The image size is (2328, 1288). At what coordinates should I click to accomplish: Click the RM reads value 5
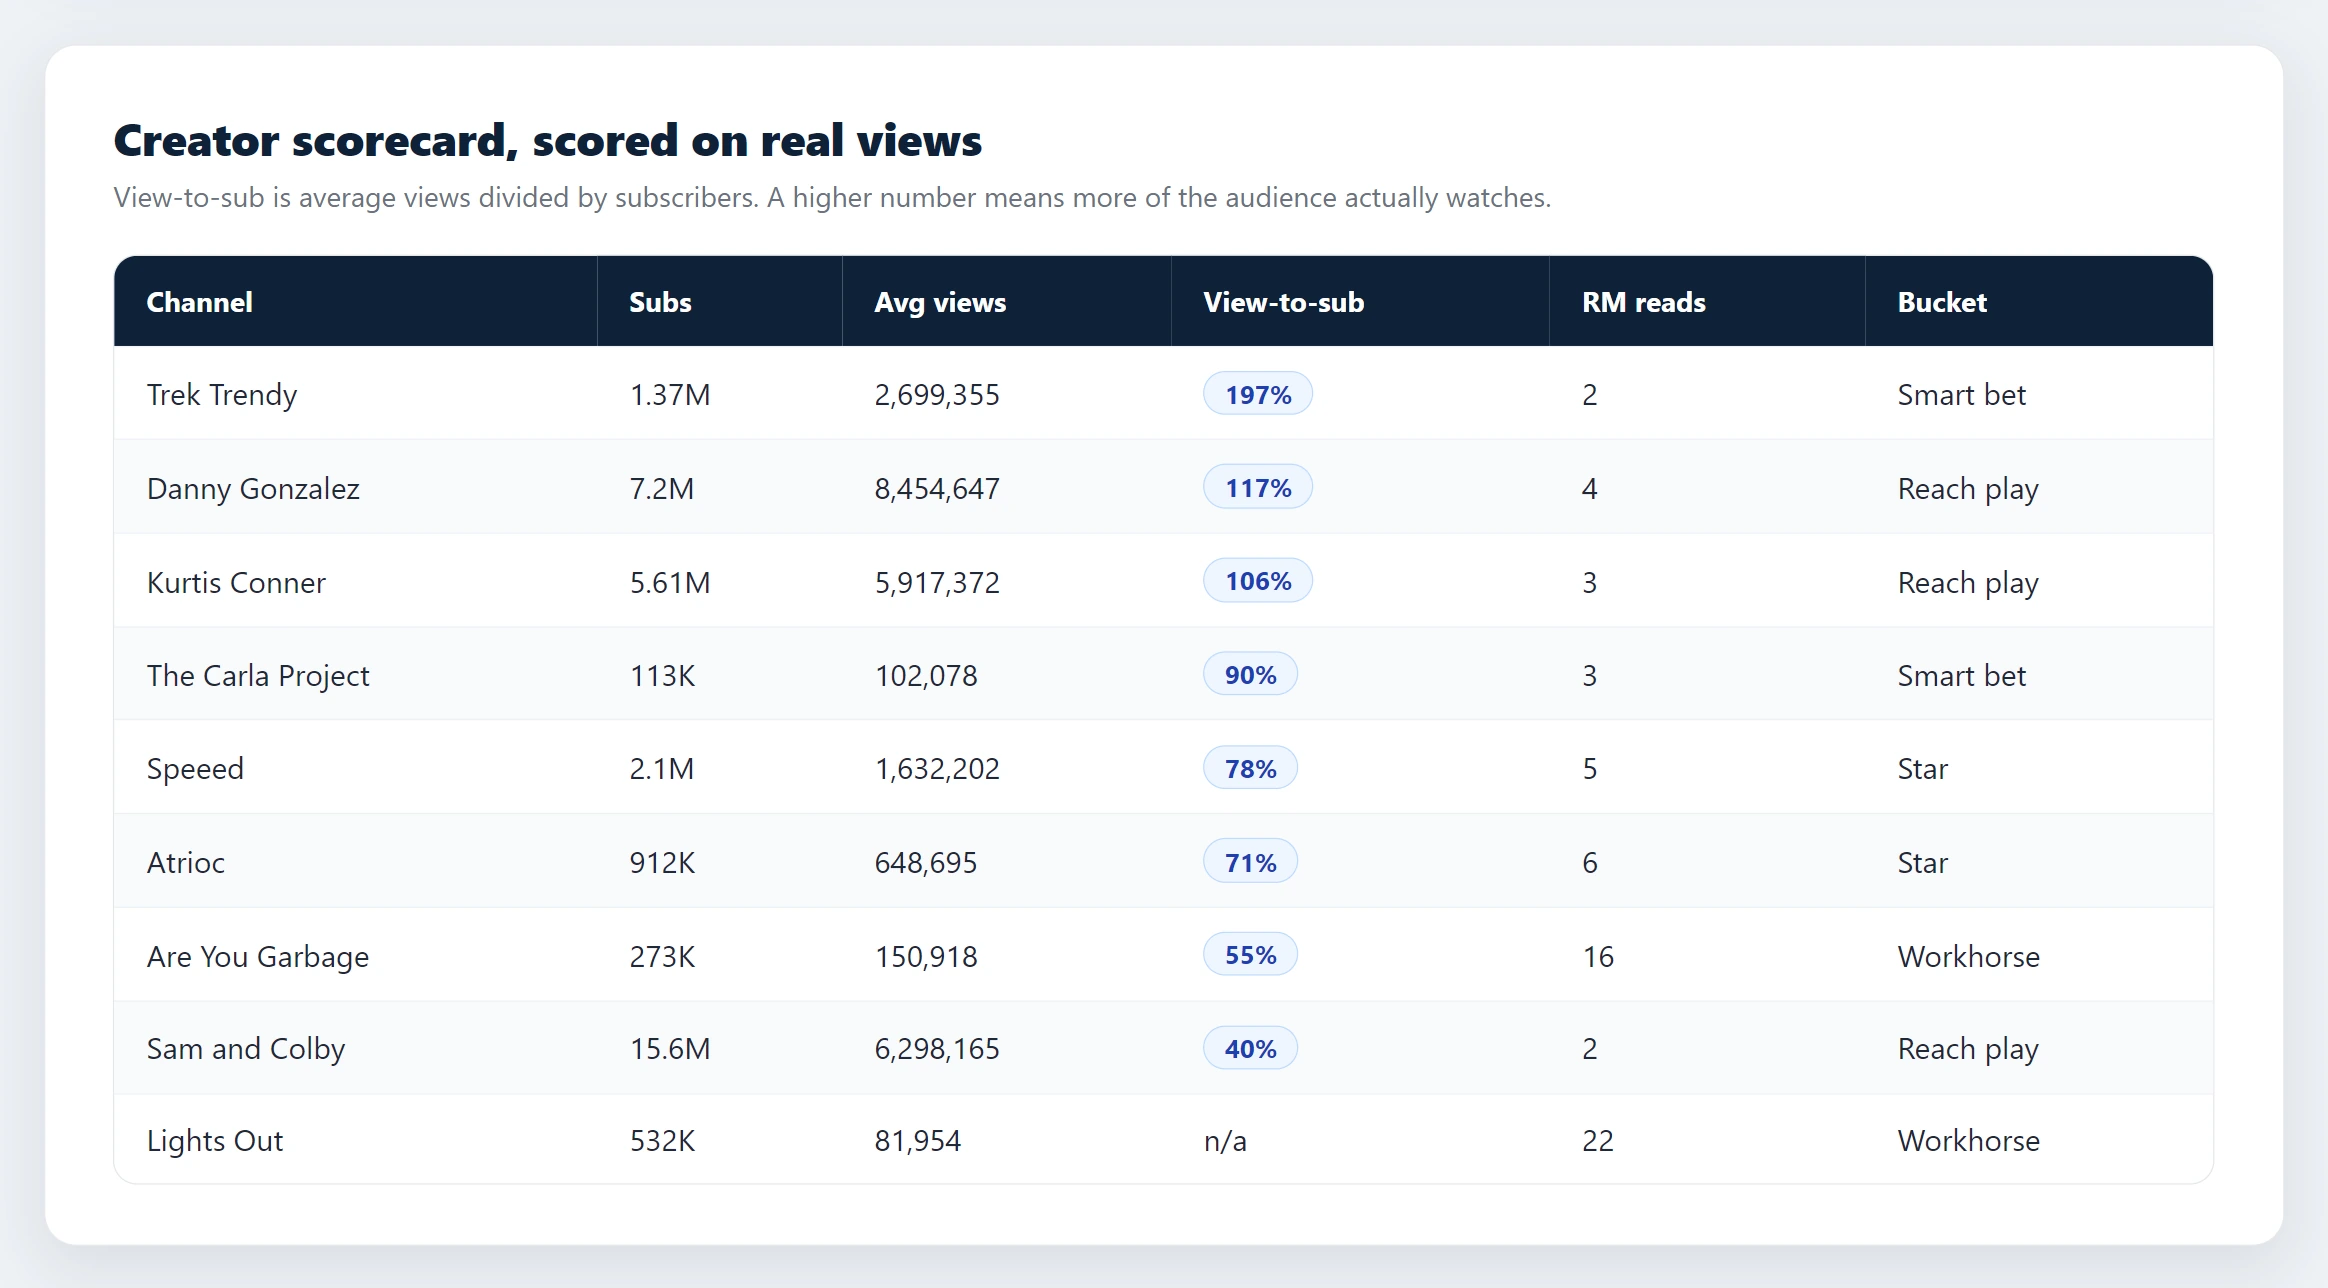click(1590, 769)
